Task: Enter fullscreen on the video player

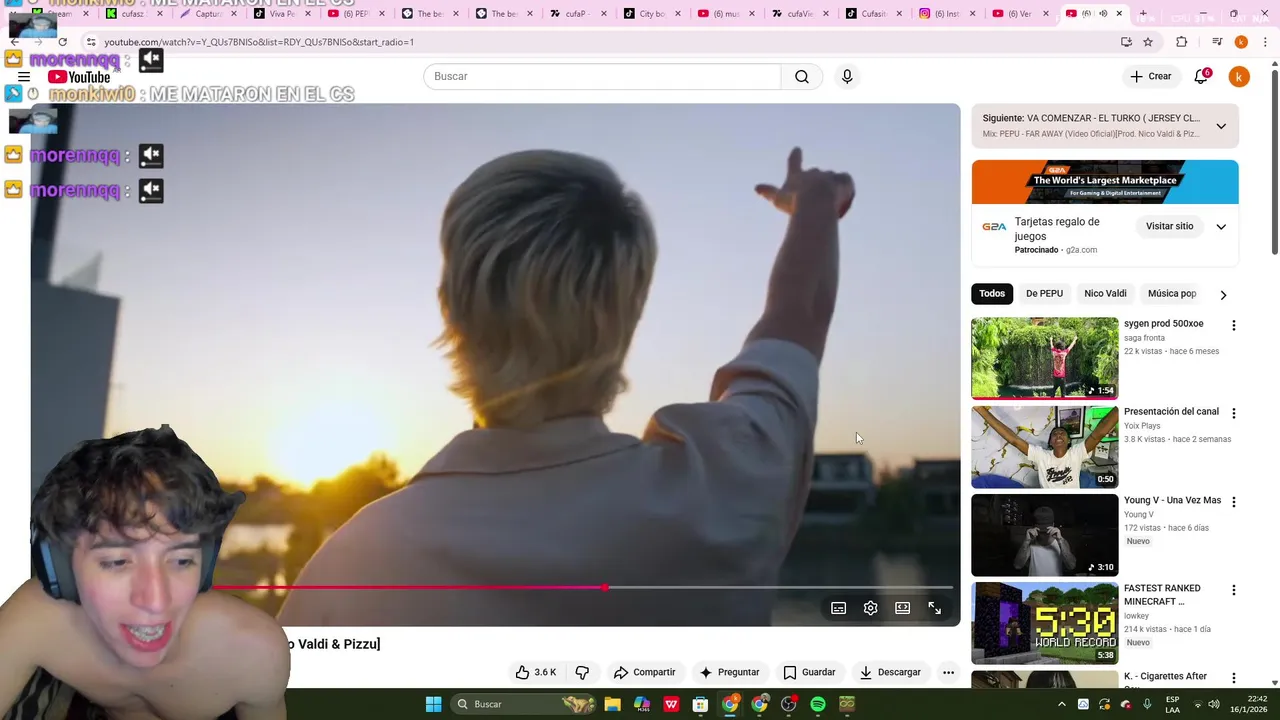Action: tap(935, 608)
